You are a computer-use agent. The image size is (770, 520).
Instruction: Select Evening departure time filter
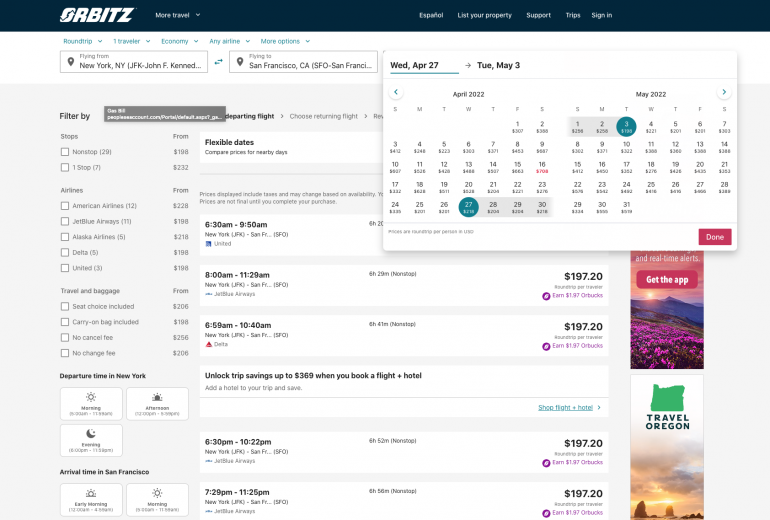pos(91,440)
